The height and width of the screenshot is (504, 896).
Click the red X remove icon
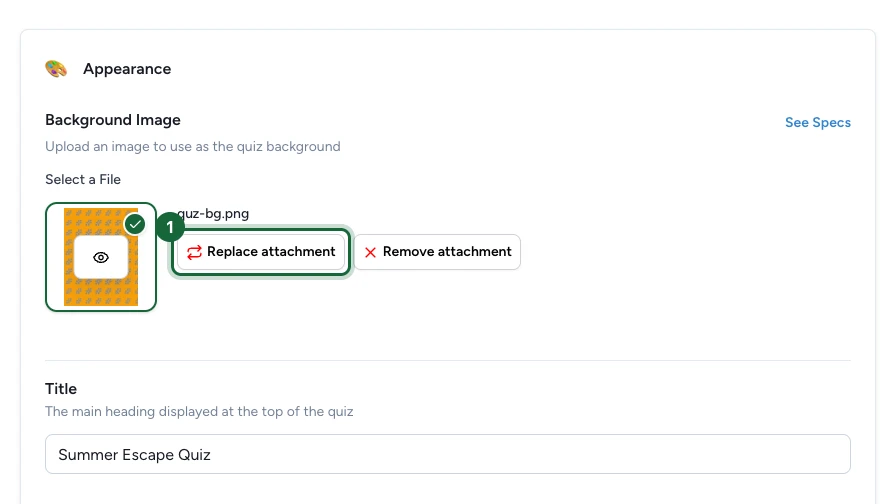tap(370, 252)
